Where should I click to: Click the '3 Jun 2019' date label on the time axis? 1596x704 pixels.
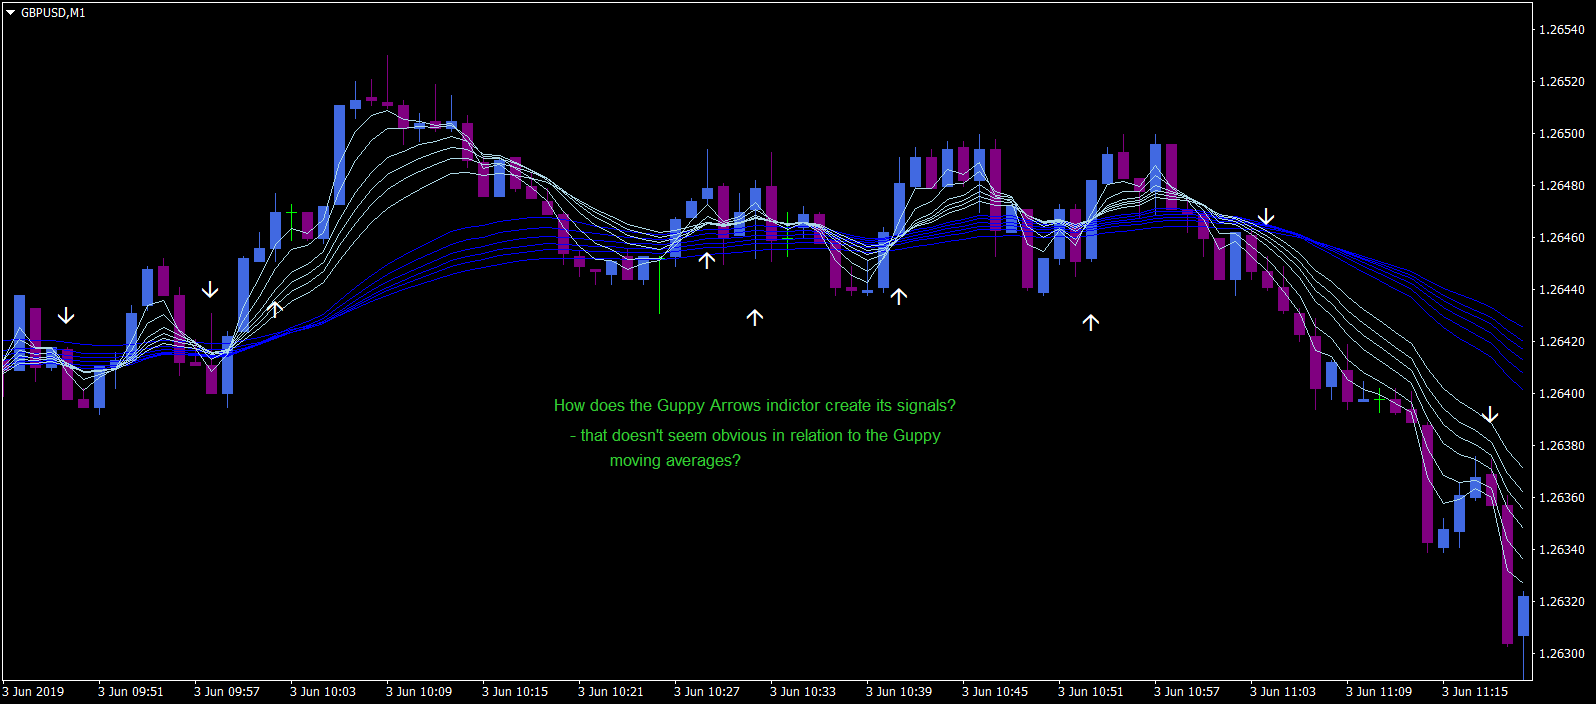[x=34, y=692]
